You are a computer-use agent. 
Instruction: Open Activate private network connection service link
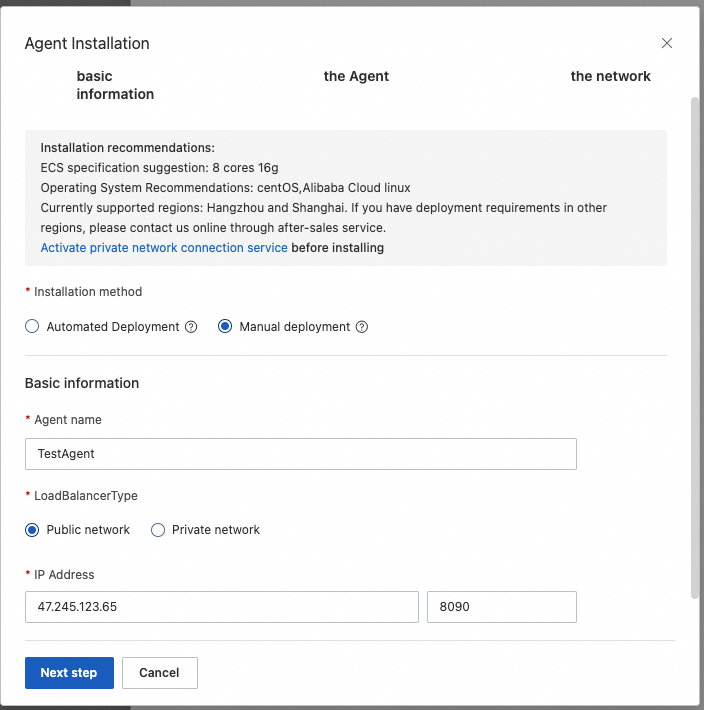point(164,247)
